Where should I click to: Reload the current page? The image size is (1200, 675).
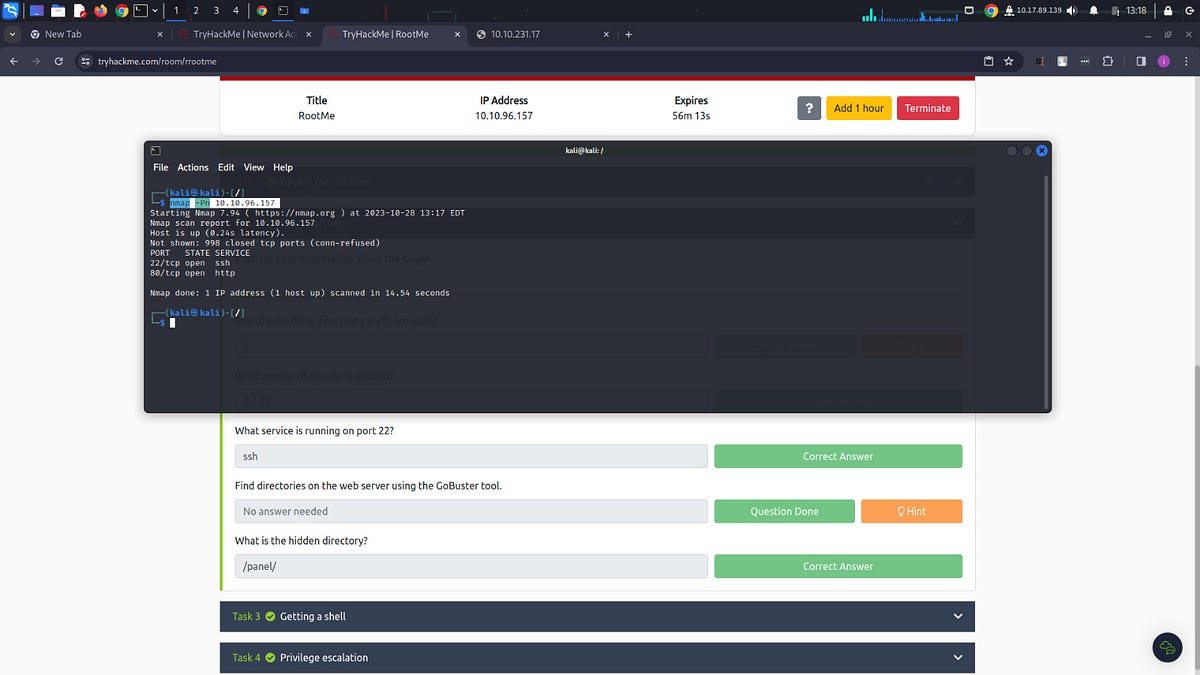(x=58, y=61)
